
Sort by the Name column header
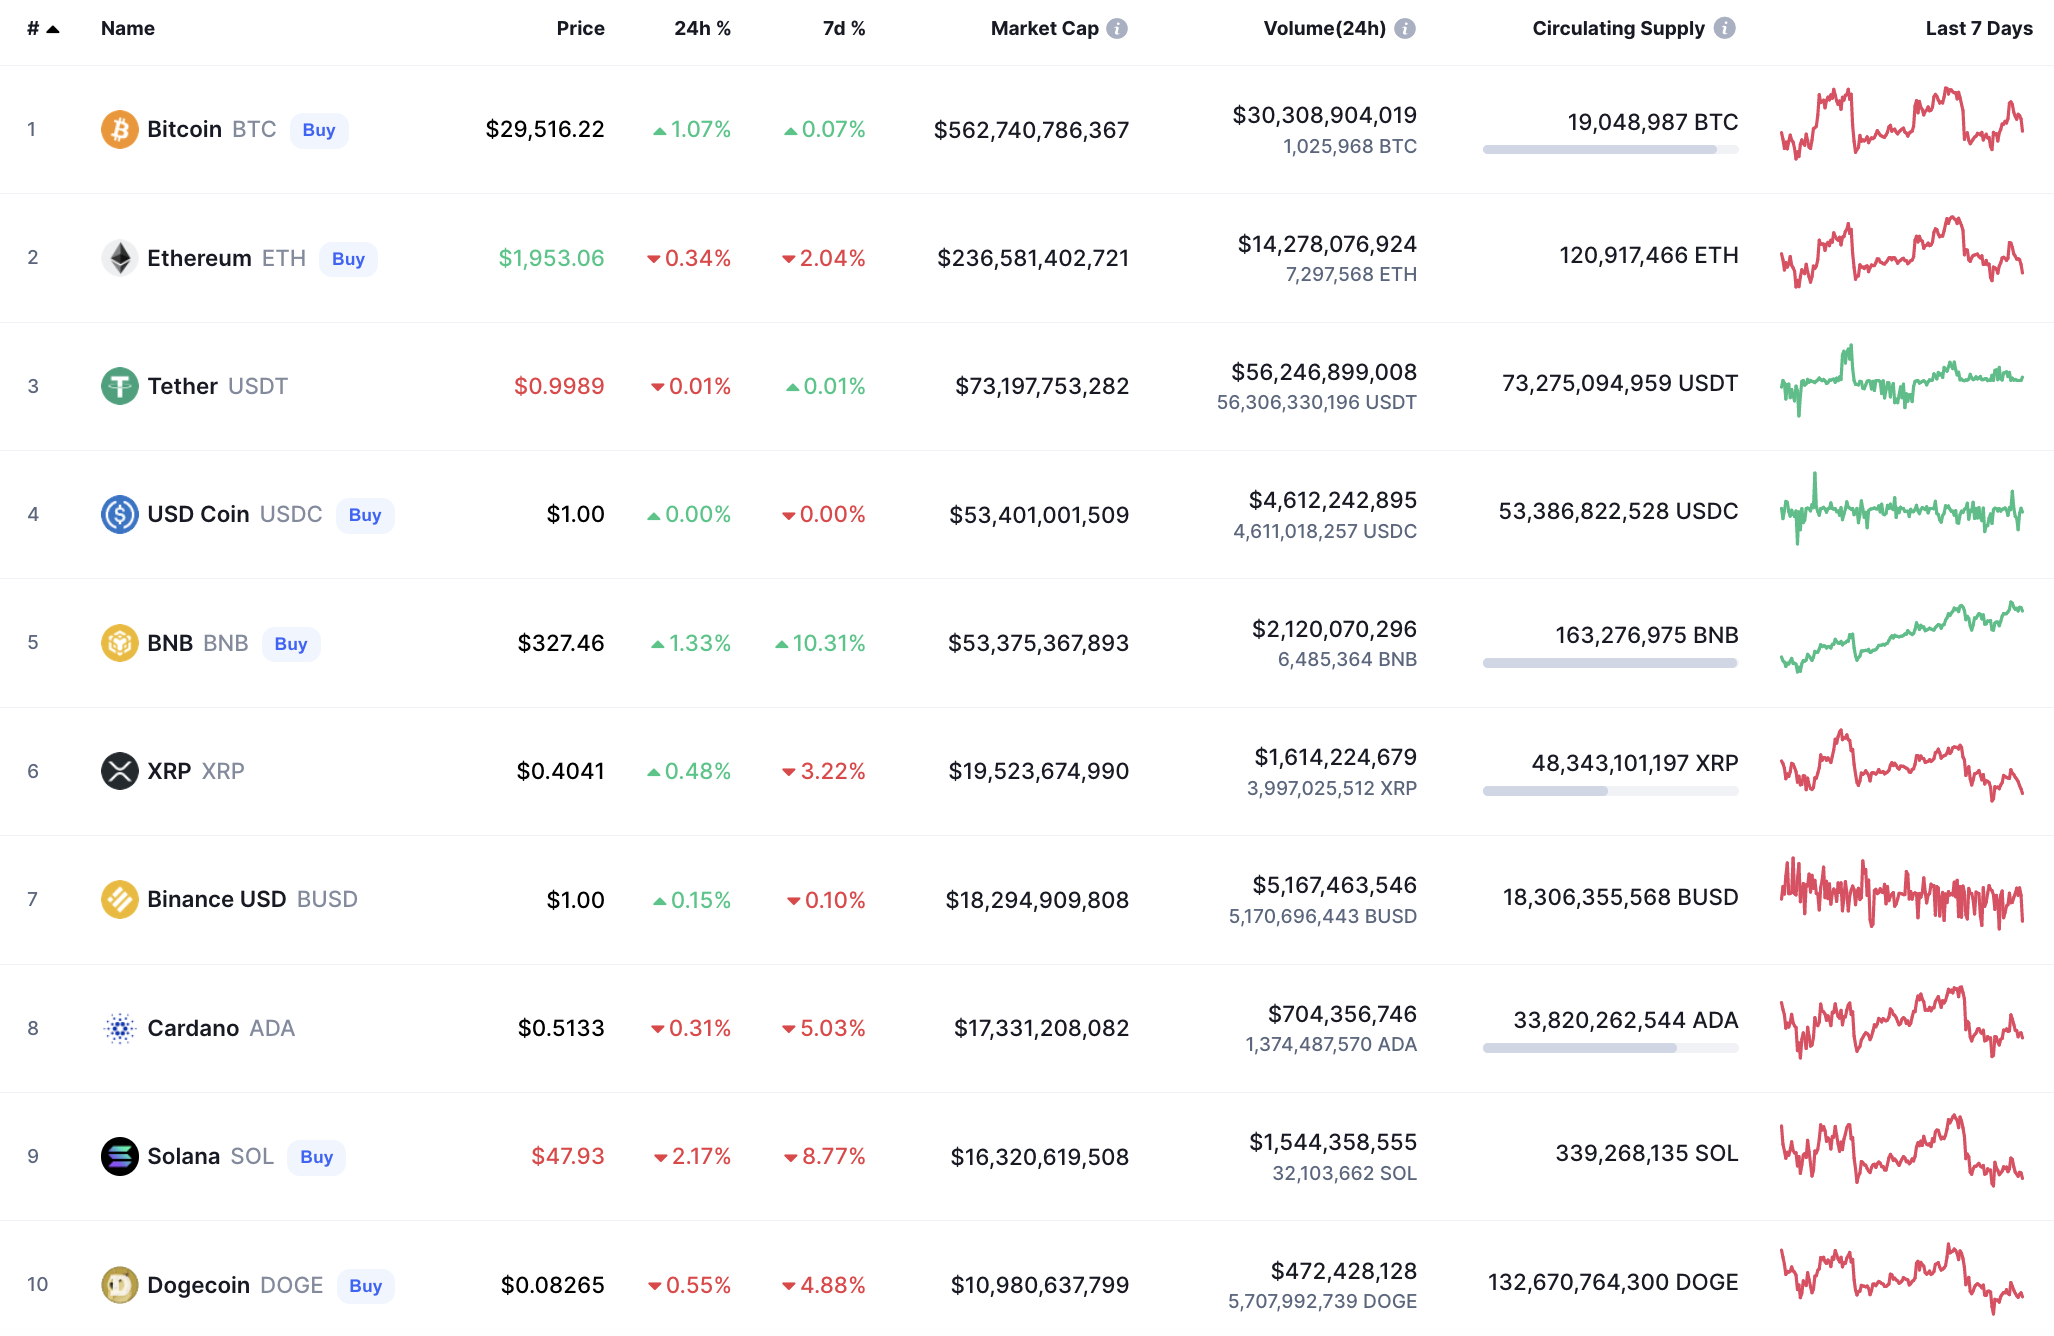127,28
